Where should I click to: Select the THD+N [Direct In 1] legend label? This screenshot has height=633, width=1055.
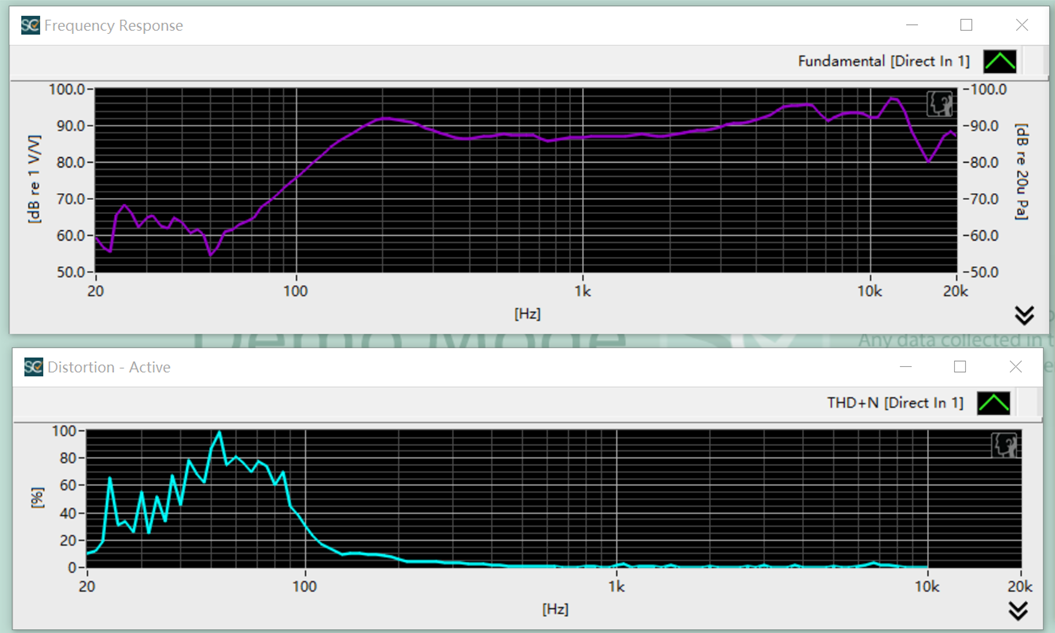click(895, 403)
